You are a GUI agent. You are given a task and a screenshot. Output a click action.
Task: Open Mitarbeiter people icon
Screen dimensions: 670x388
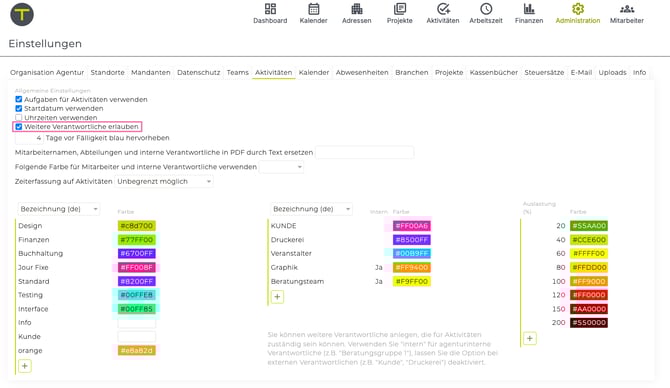pos(627,9)
